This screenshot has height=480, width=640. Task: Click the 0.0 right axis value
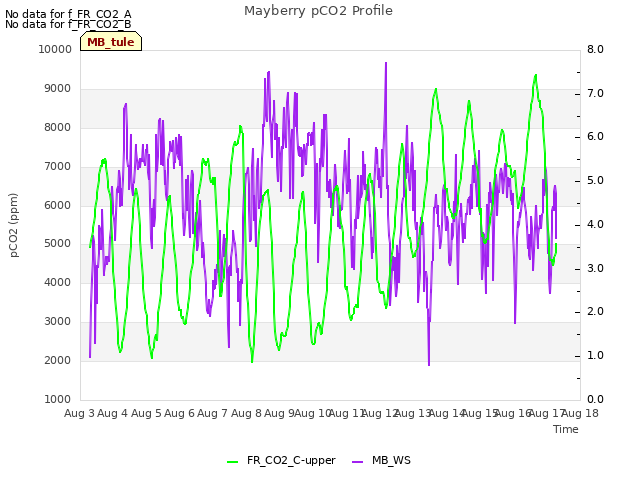pyautogui.click(x=595, y=399)
